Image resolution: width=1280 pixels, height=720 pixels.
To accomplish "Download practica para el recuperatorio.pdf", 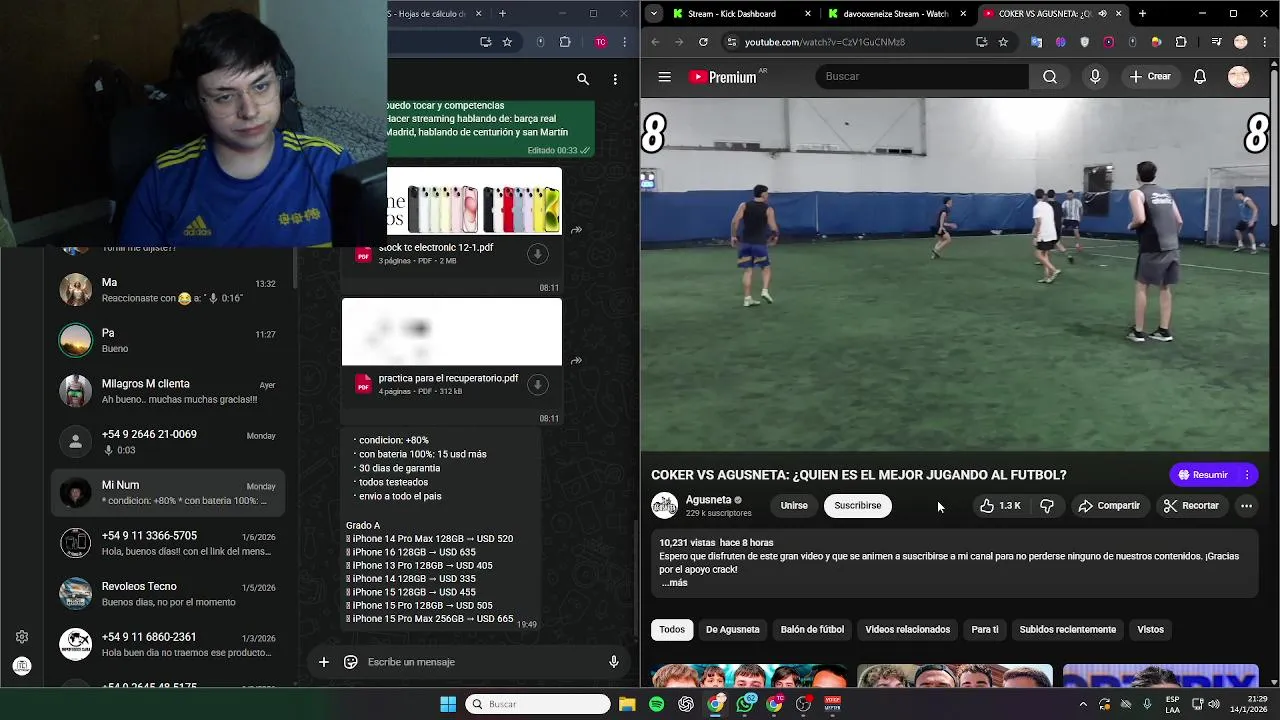I will pos(537,385).
